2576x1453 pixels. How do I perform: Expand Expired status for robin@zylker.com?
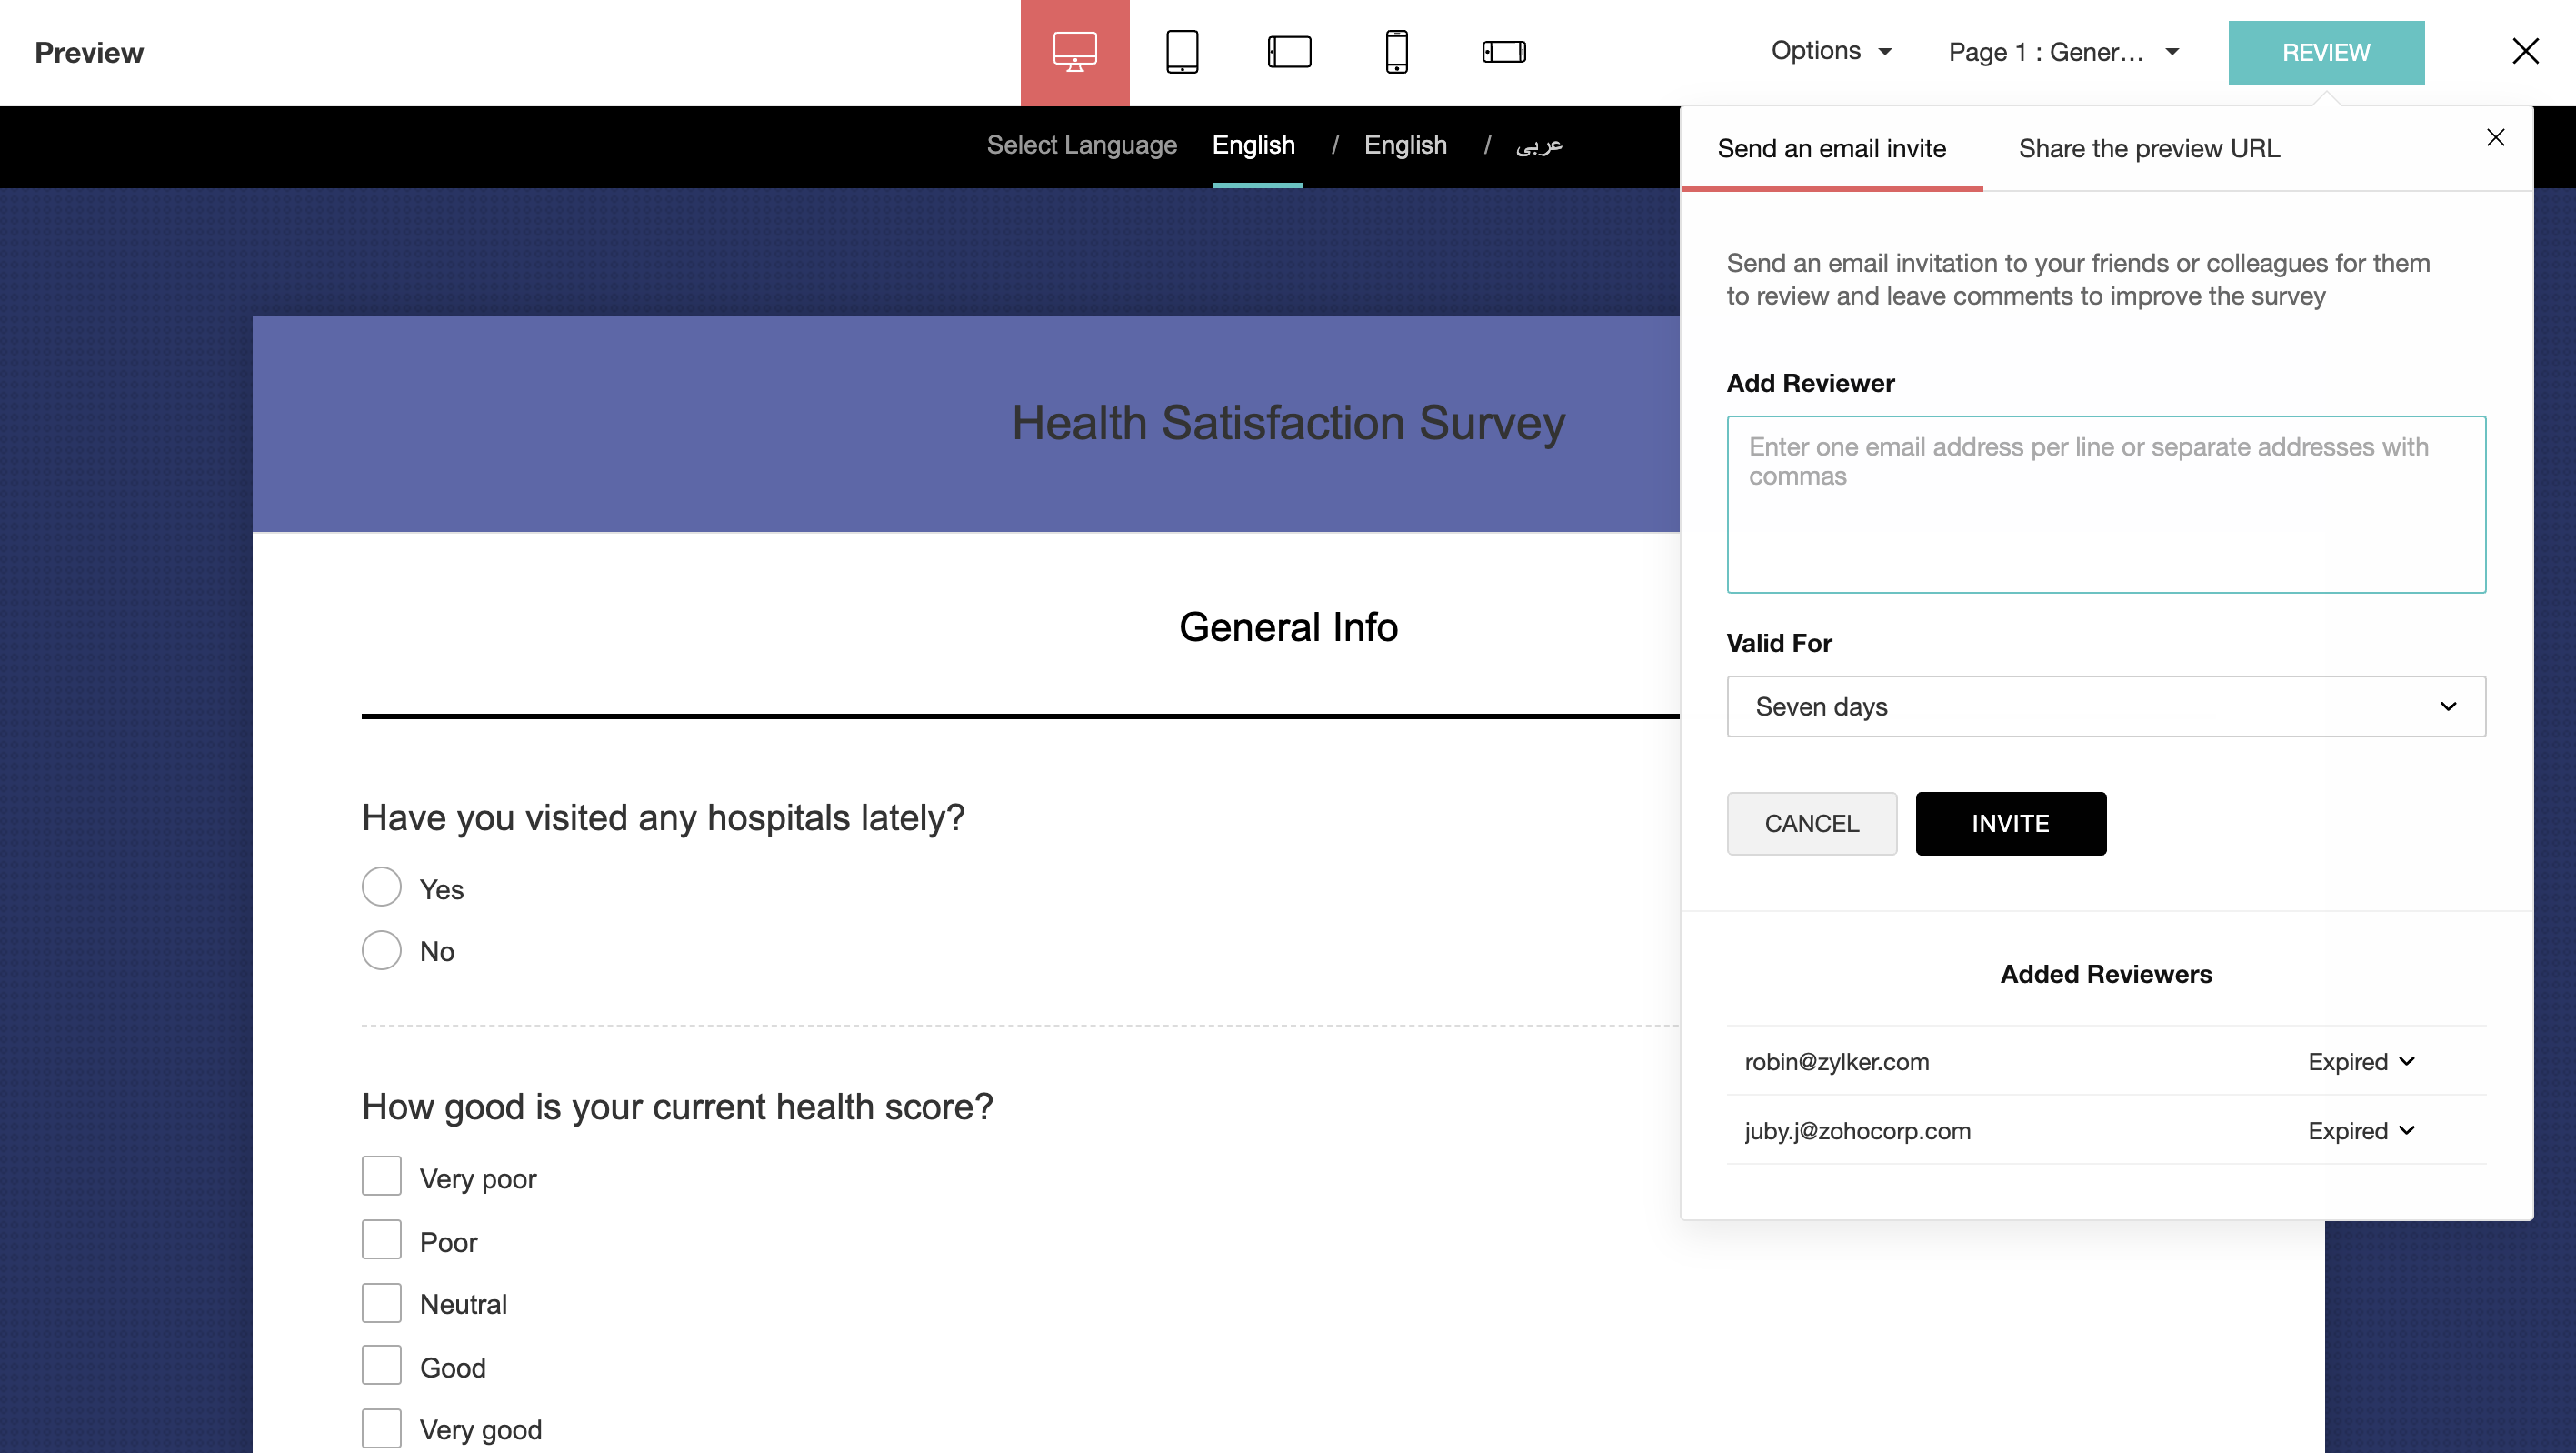(2360, 1062)
